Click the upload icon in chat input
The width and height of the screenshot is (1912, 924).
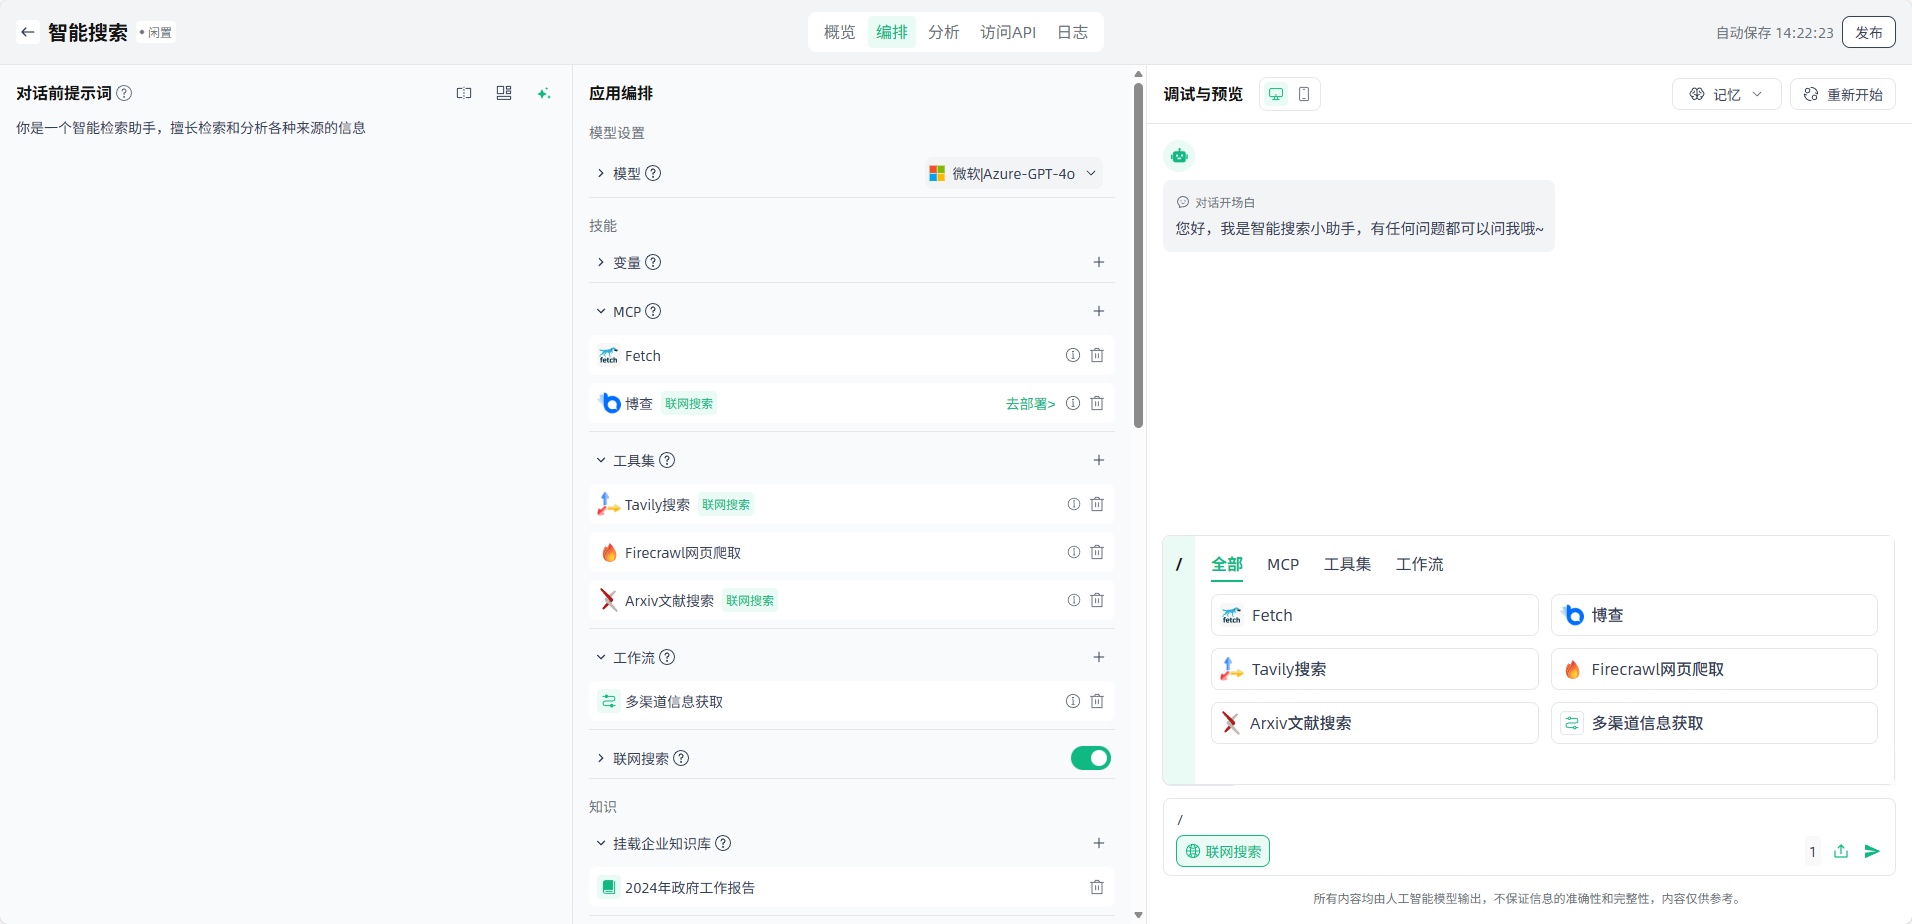click(1841, 851)
